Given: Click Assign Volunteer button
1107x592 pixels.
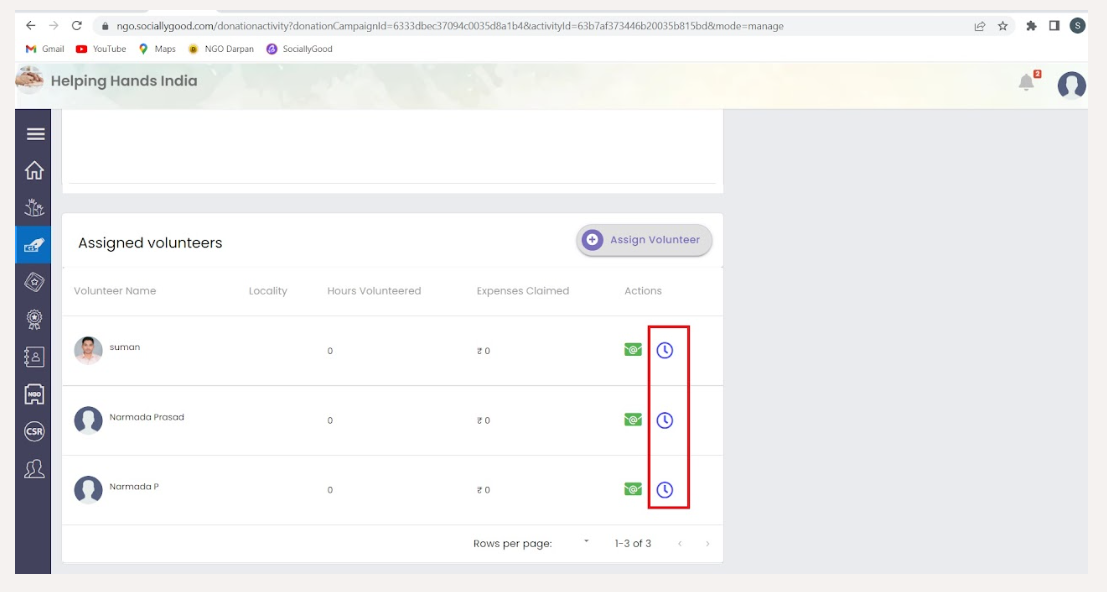Looking at the screenshot, I should (x=644, y=240).
